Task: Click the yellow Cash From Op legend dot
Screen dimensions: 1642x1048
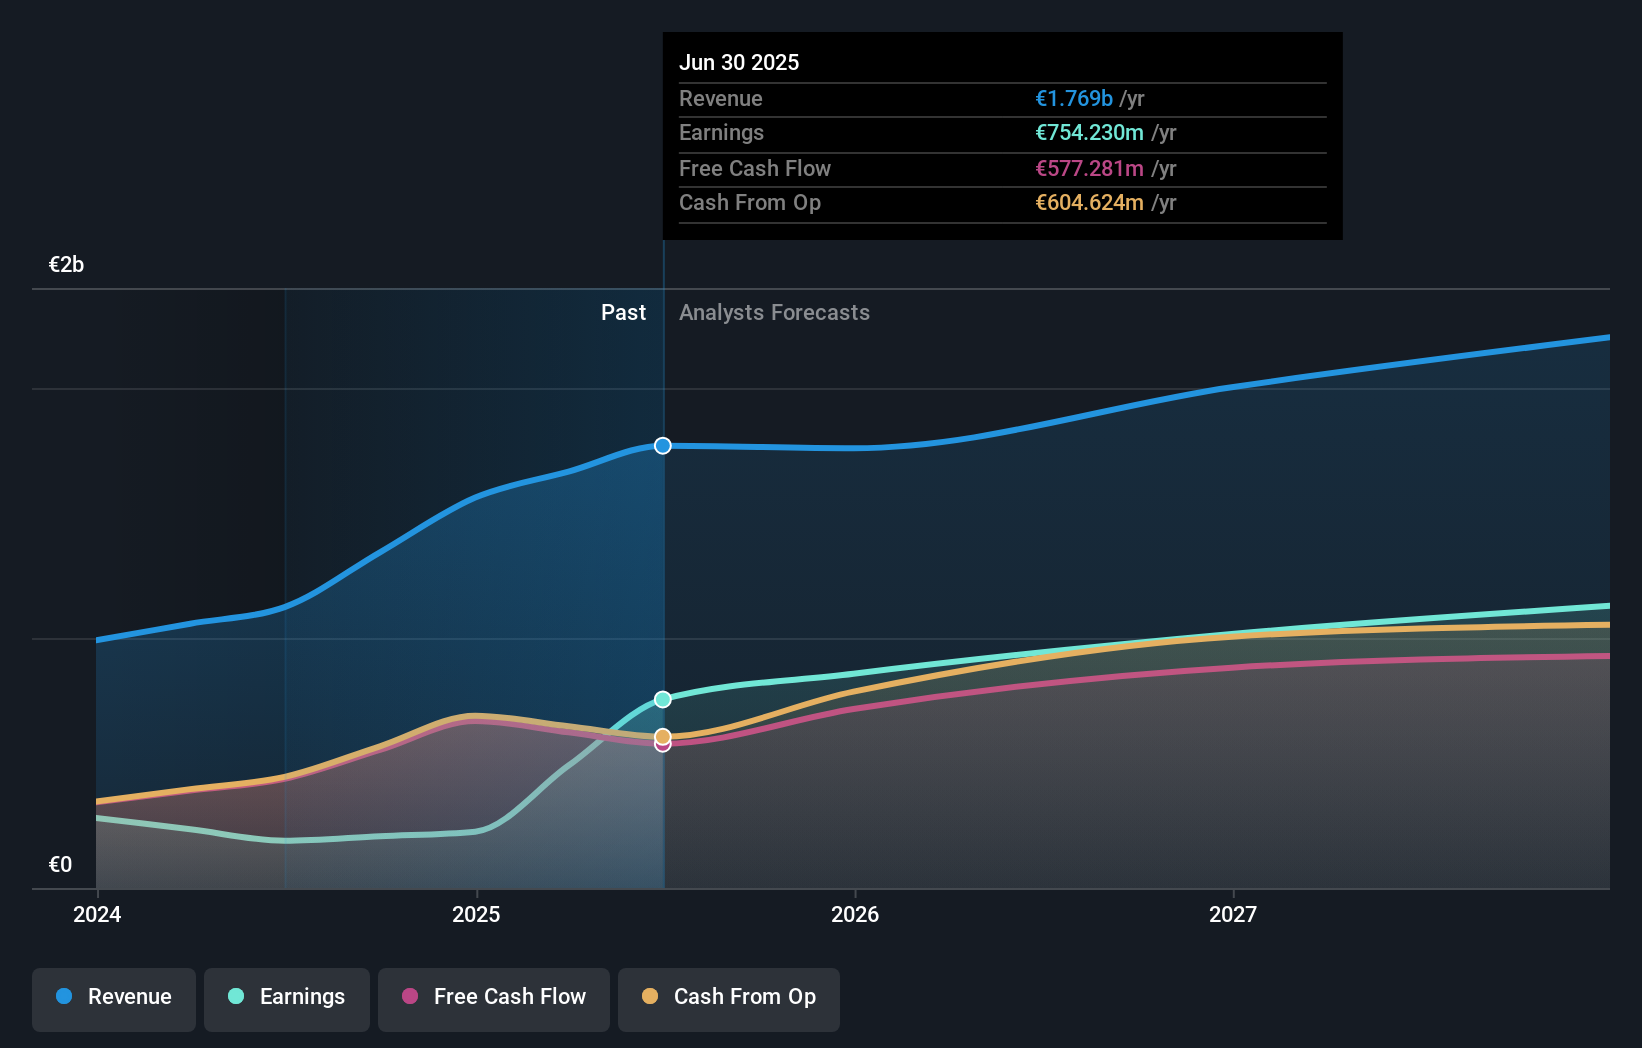Action: pos(650,997)
